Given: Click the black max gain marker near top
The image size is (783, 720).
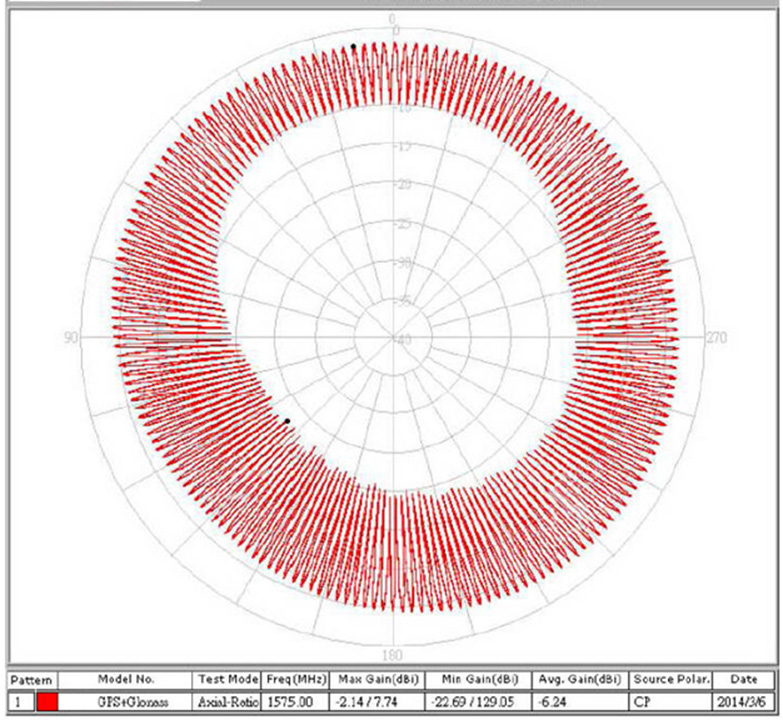Looking at the screenshot, I should [x=353, y=46].
